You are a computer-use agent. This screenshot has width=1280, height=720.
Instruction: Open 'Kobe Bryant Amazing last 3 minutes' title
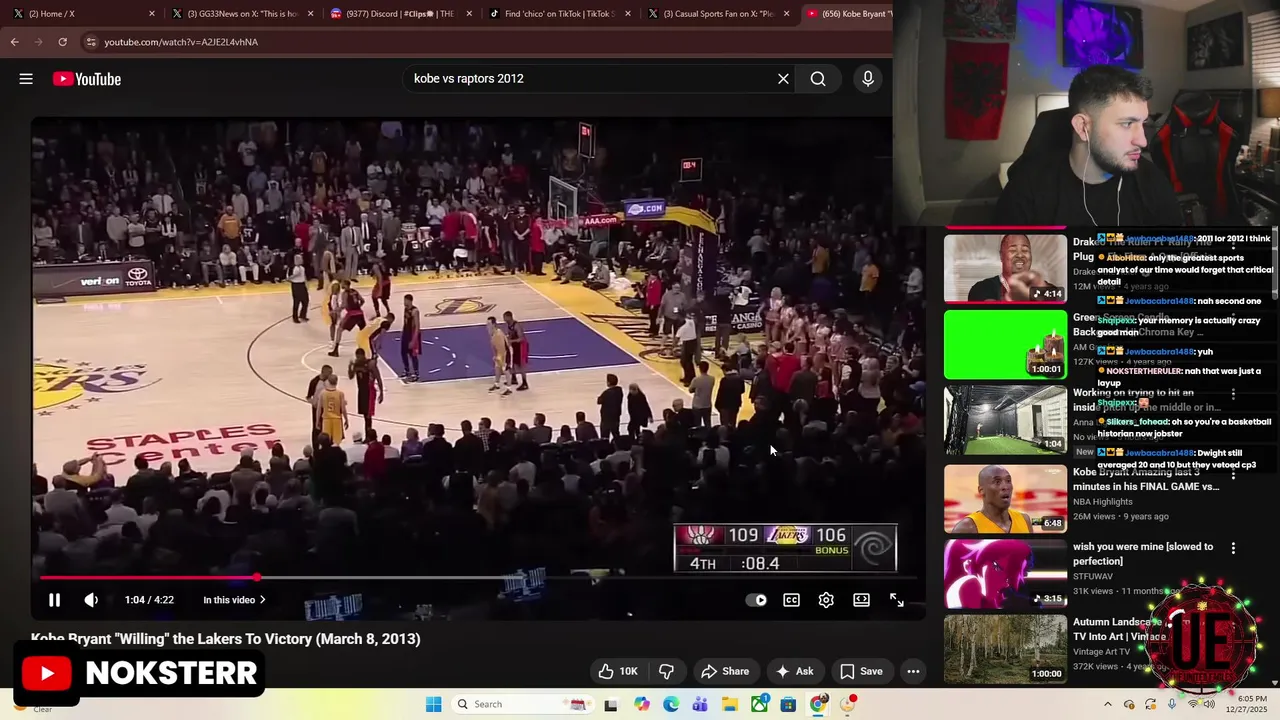click(1146, 479)
